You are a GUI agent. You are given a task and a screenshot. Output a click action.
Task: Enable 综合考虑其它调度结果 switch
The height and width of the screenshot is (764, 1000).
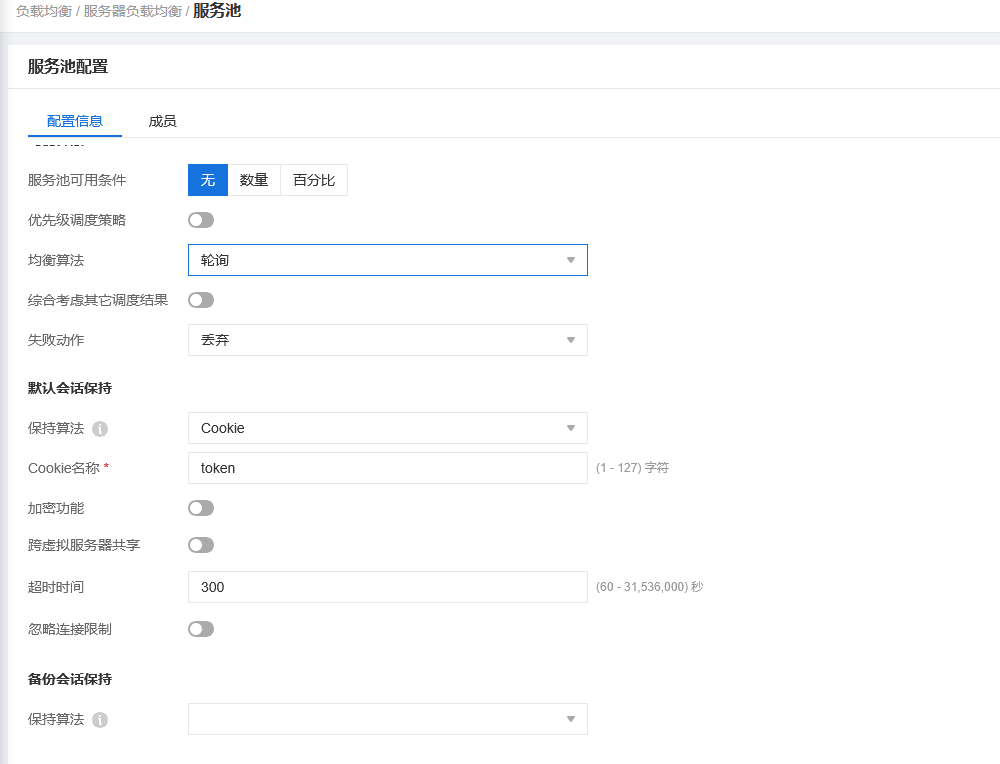tap(201, 300)
